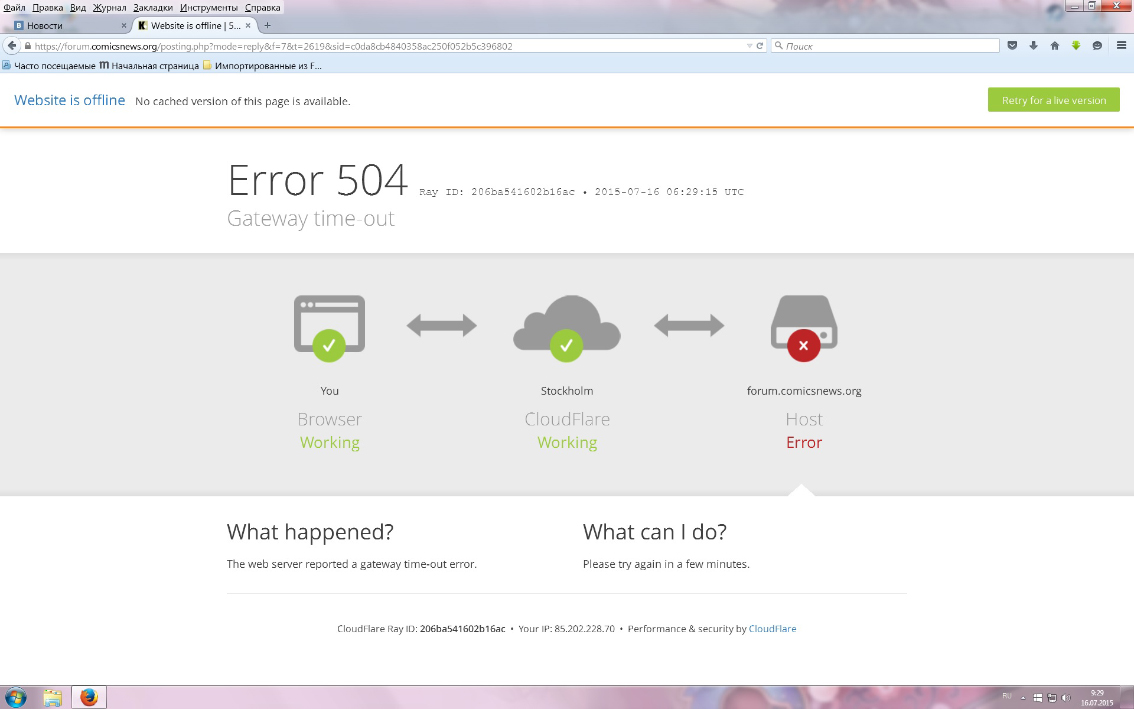Click the Stockholm location label
This screenshot has height=709, width=1134.
click(x=567, y=391)
